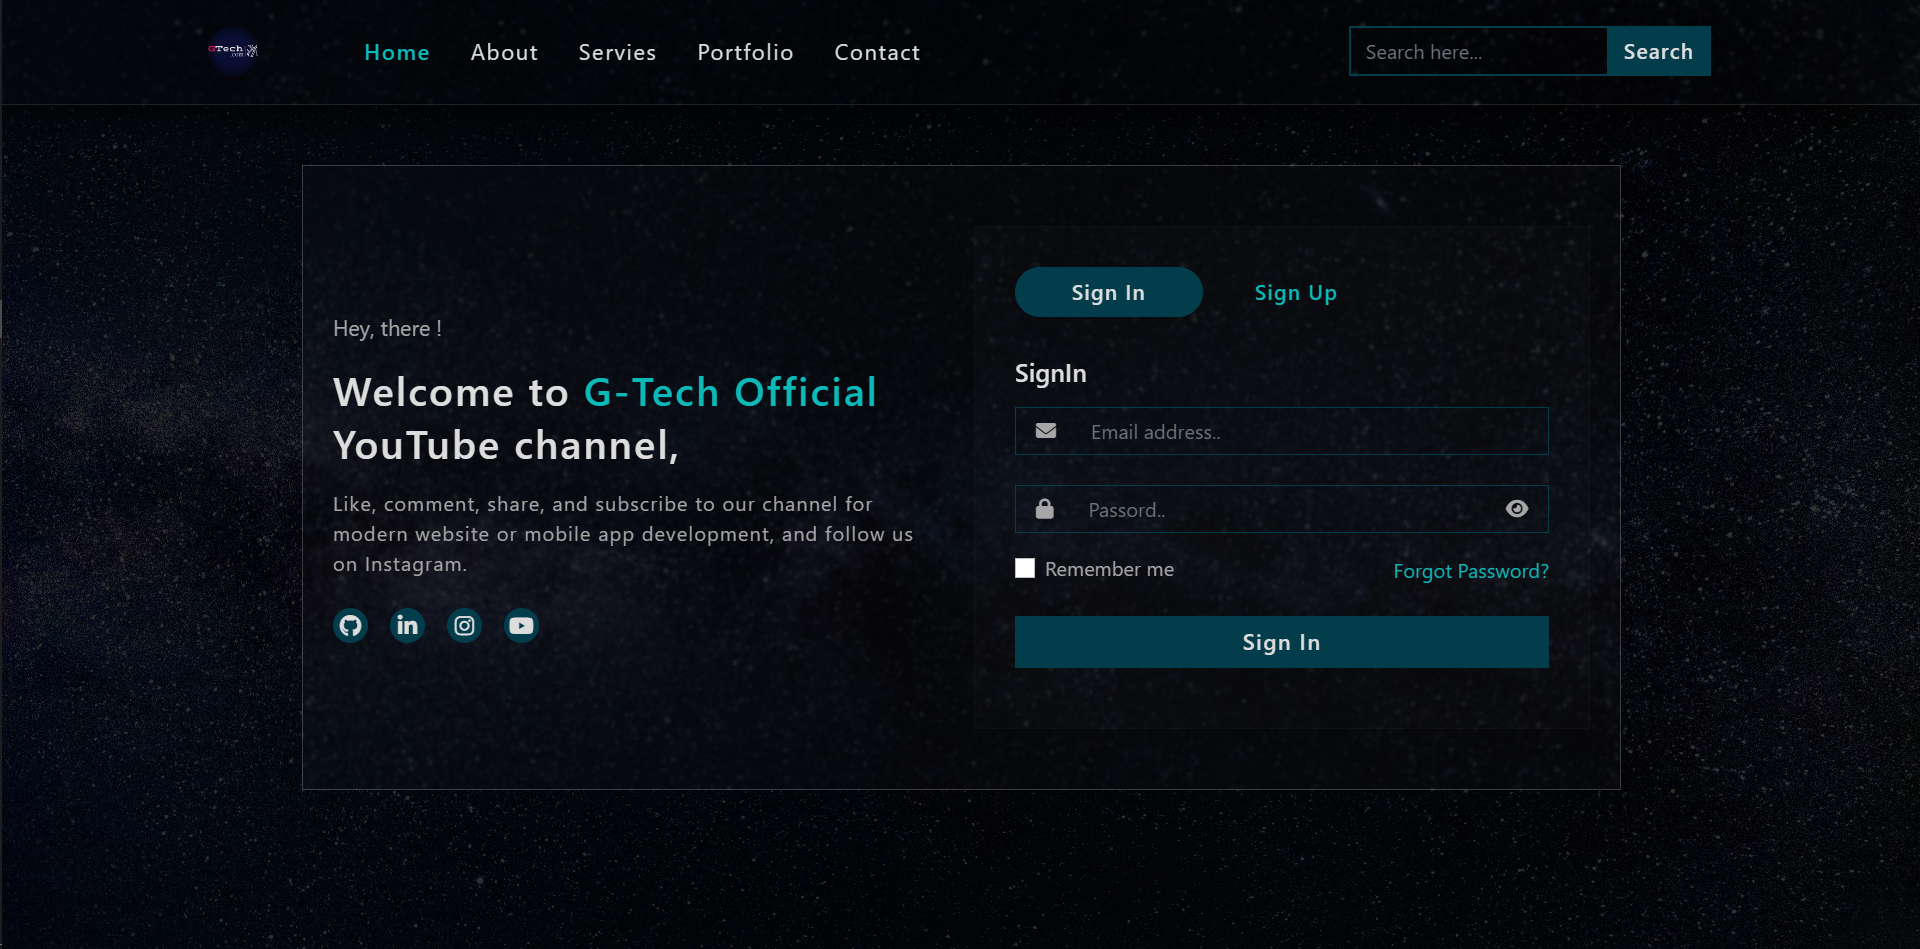Click the SignIn form heading
This screenshot has height=949, width=1920.
click(x=1051, y=373)
